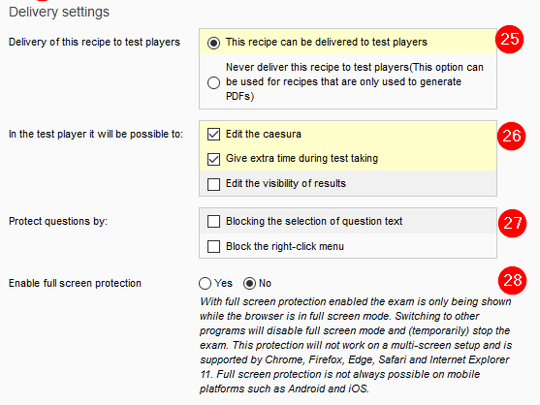
Task: Click 'In the test player it will be possible to' label
Action: [96, 134]
